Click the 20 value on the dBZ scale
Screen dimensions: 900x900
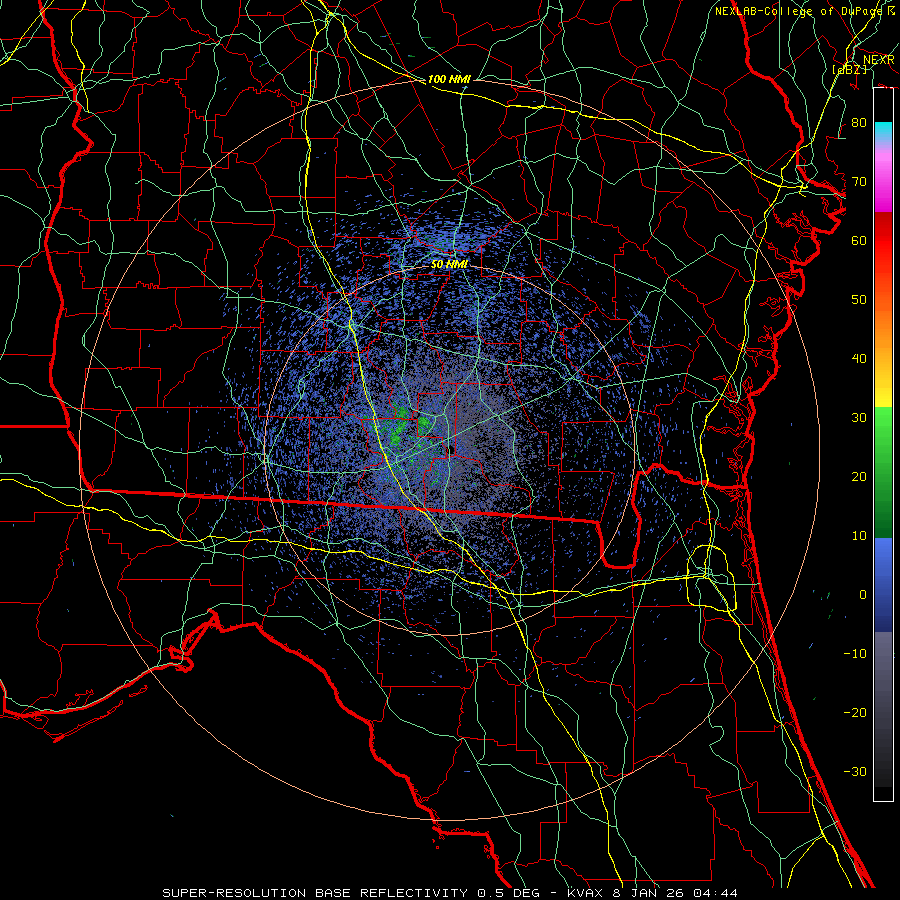pyautogui.click(x=859, y=477)
